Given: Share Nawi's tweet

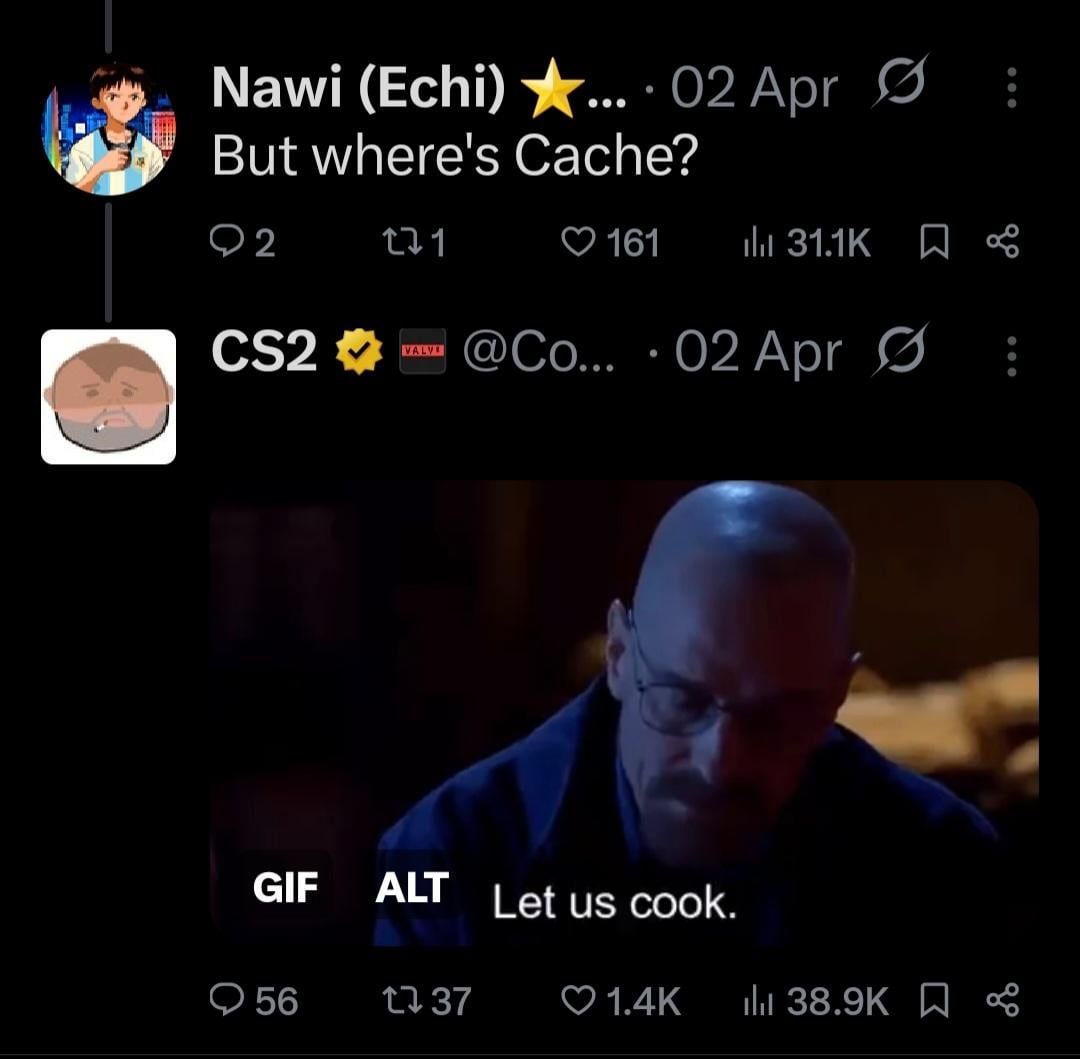Looking at the screenshot, I should [1003, 242].
